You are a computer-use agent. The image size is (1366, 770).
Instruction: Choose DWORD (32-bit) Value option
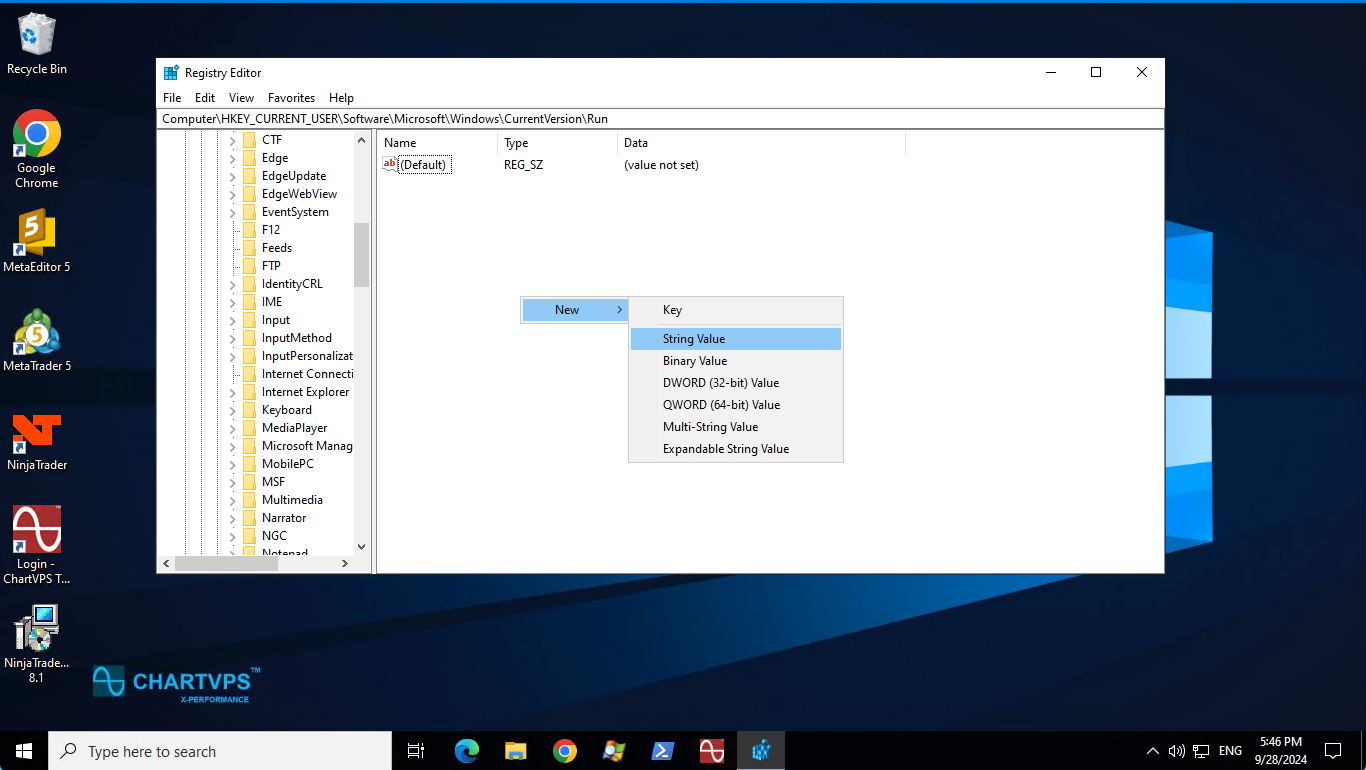720,383
